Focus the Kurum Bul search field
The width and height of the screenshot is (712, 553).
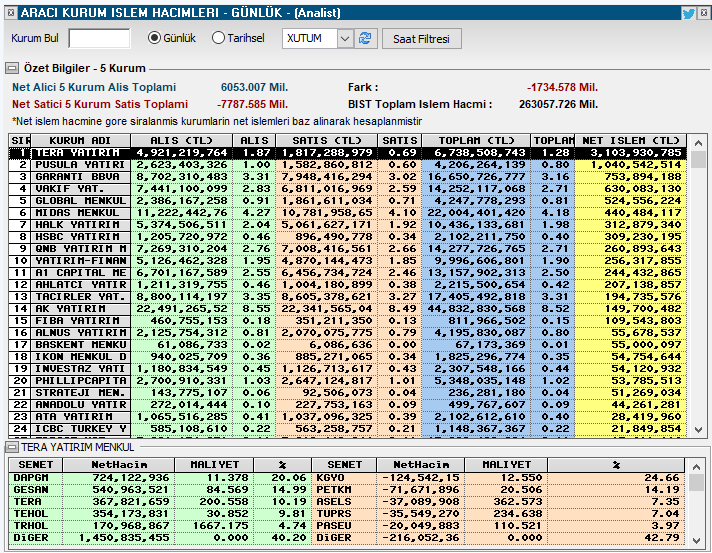pyautogui.click(x=99, y=39)
